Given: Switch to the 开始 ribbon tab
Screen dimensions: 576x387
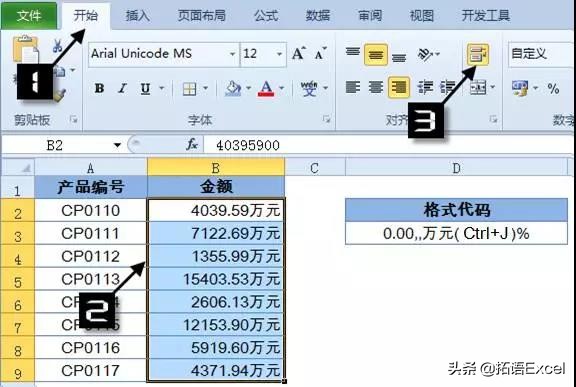Looking at the screenshot, I should (x=86, y=15).
